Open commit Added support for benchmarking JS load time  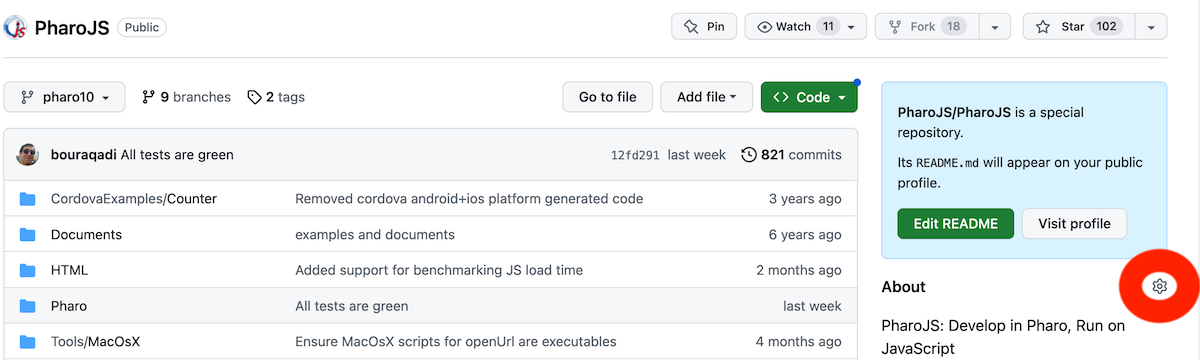tap(439, 270)
